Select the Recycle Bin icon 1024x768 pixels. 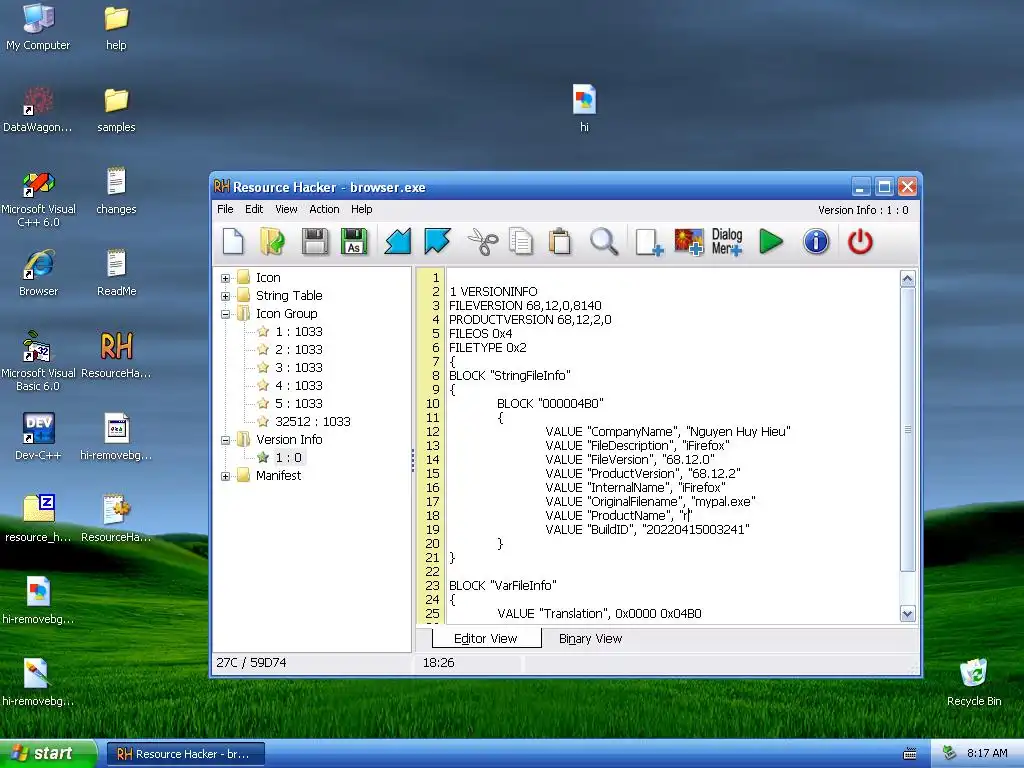974,682
